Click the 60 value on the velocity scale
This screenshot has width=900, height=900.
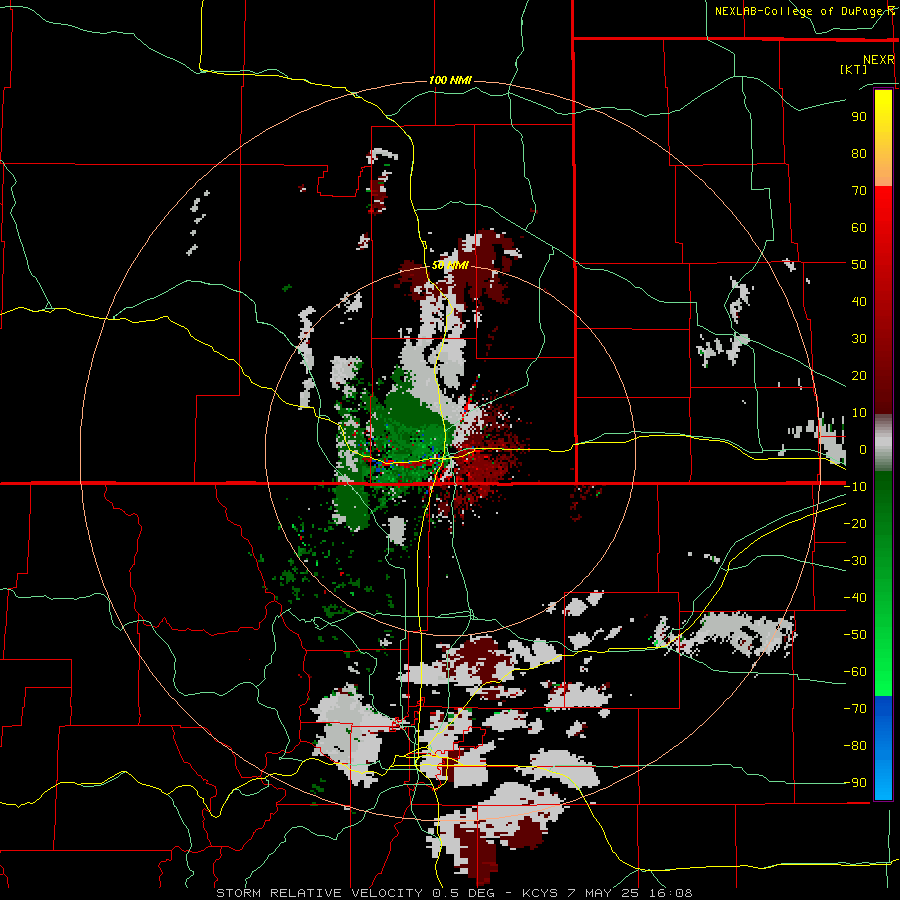(x=859, y=228)
